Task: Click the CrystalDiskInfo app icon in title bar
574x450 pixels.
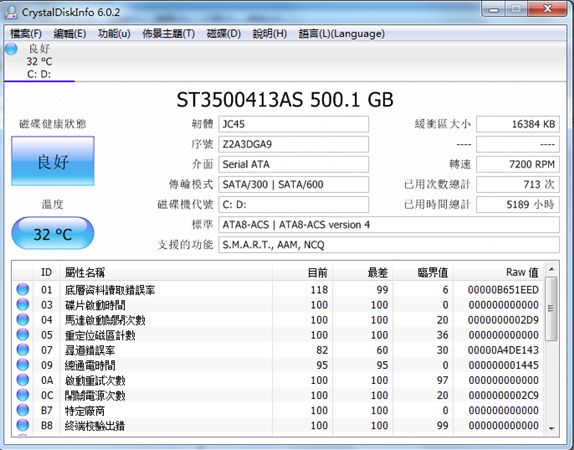Action: pyautogui.click(x=11, y=12)
